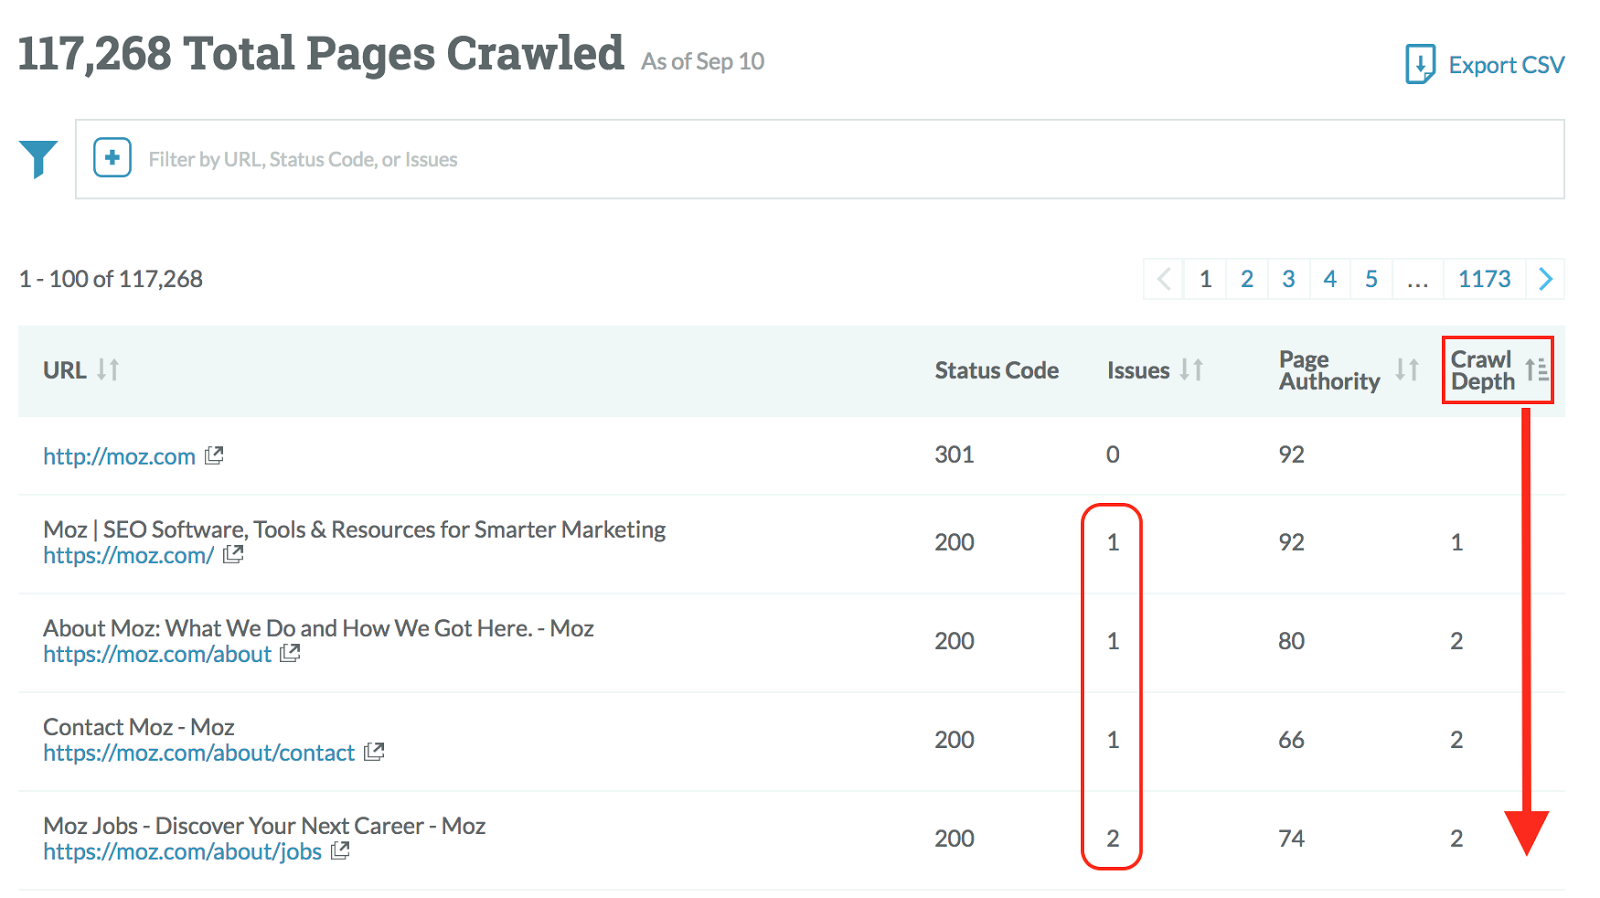Sort by Page Authority arrows
1600x898 pixels.
click(1407, 370)
